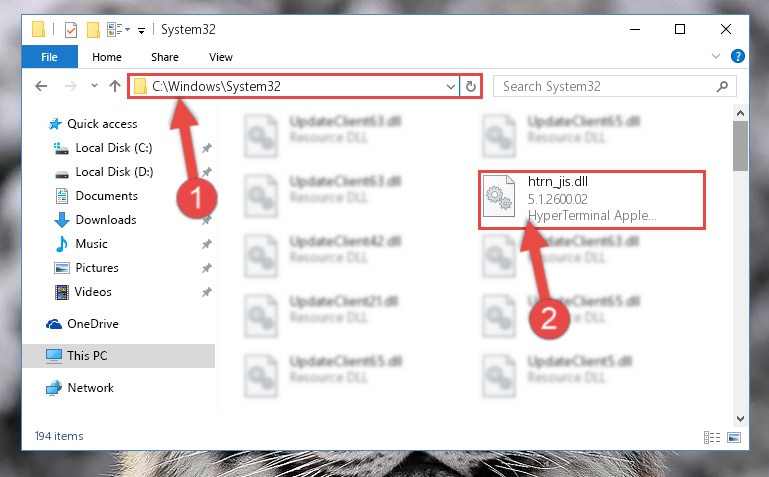
Task: Go up one folder level
Action: [115, 86]
